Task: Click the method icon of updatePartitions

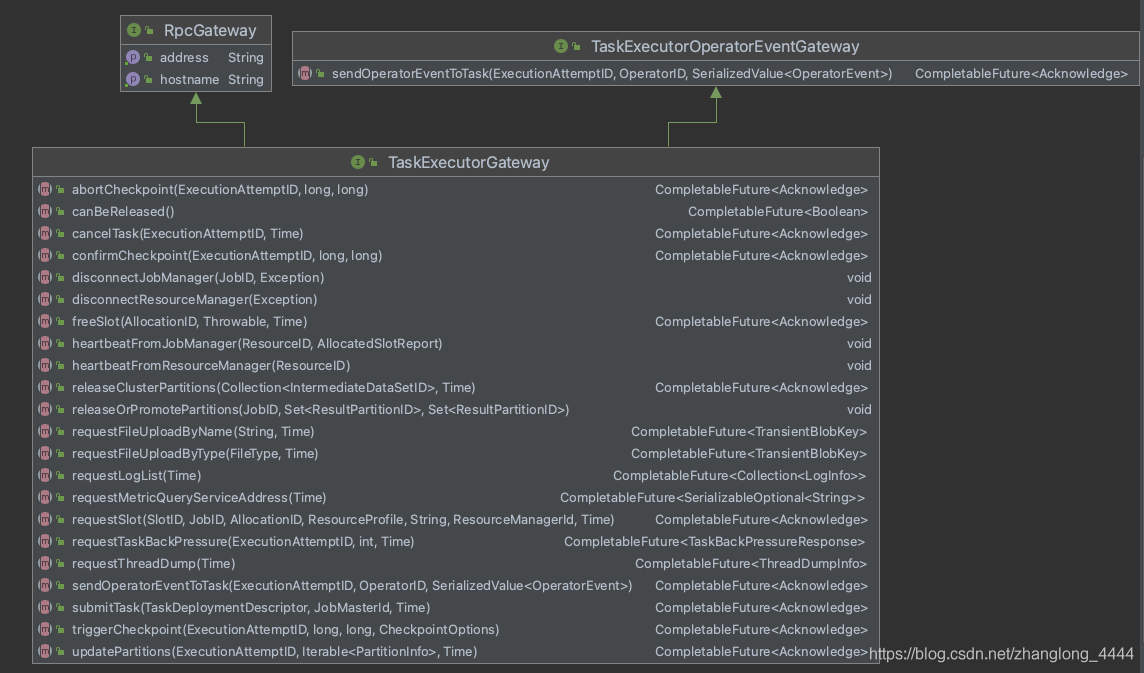Action: [x=45, y=651]
